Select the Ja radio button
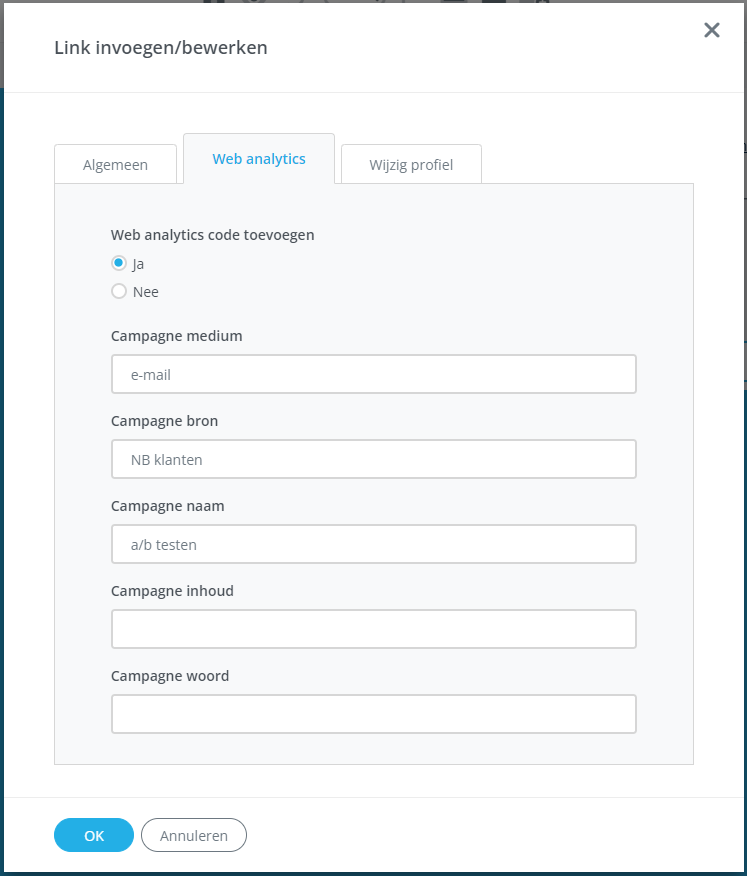 [x=119, y=264]
